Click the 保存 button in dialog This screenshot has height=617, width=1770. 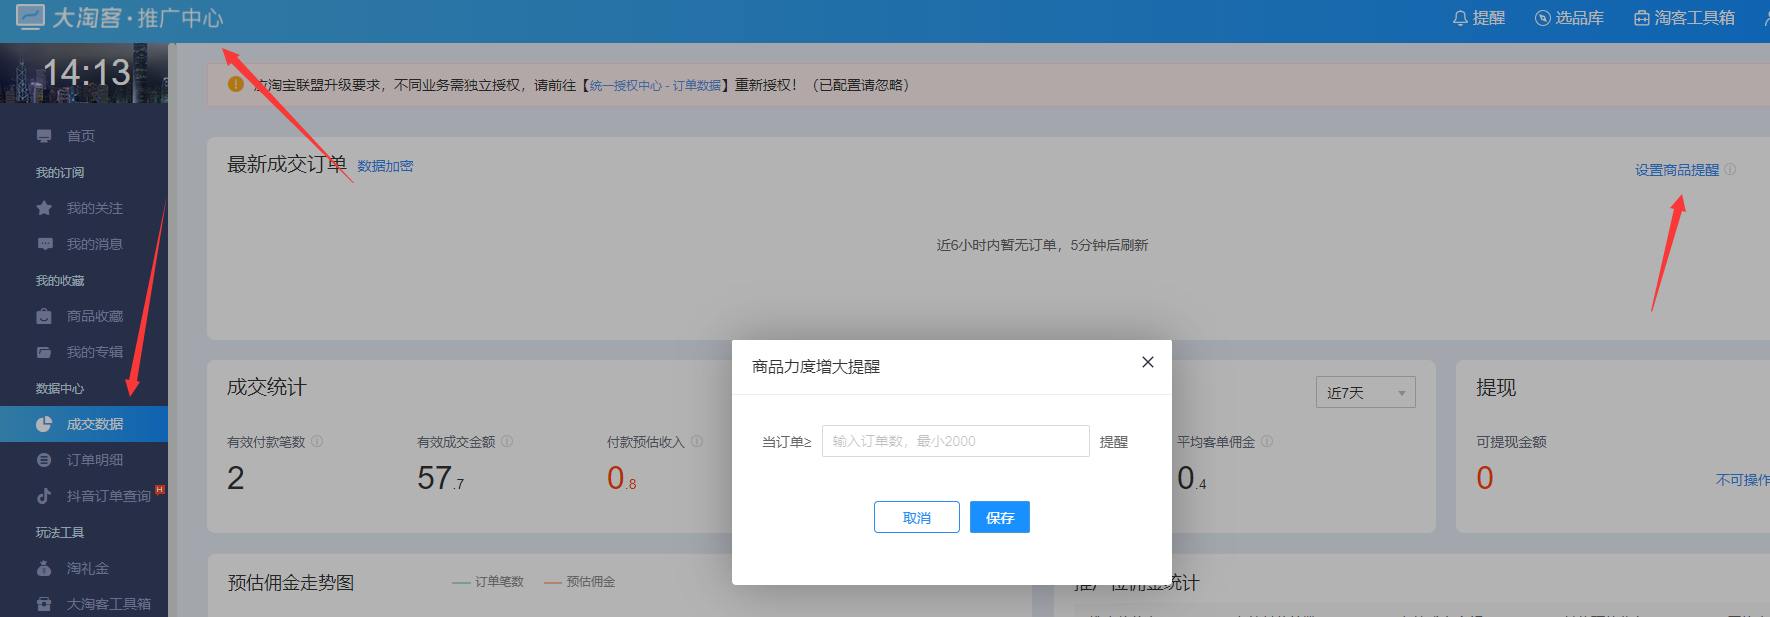(x=999, y=517)
